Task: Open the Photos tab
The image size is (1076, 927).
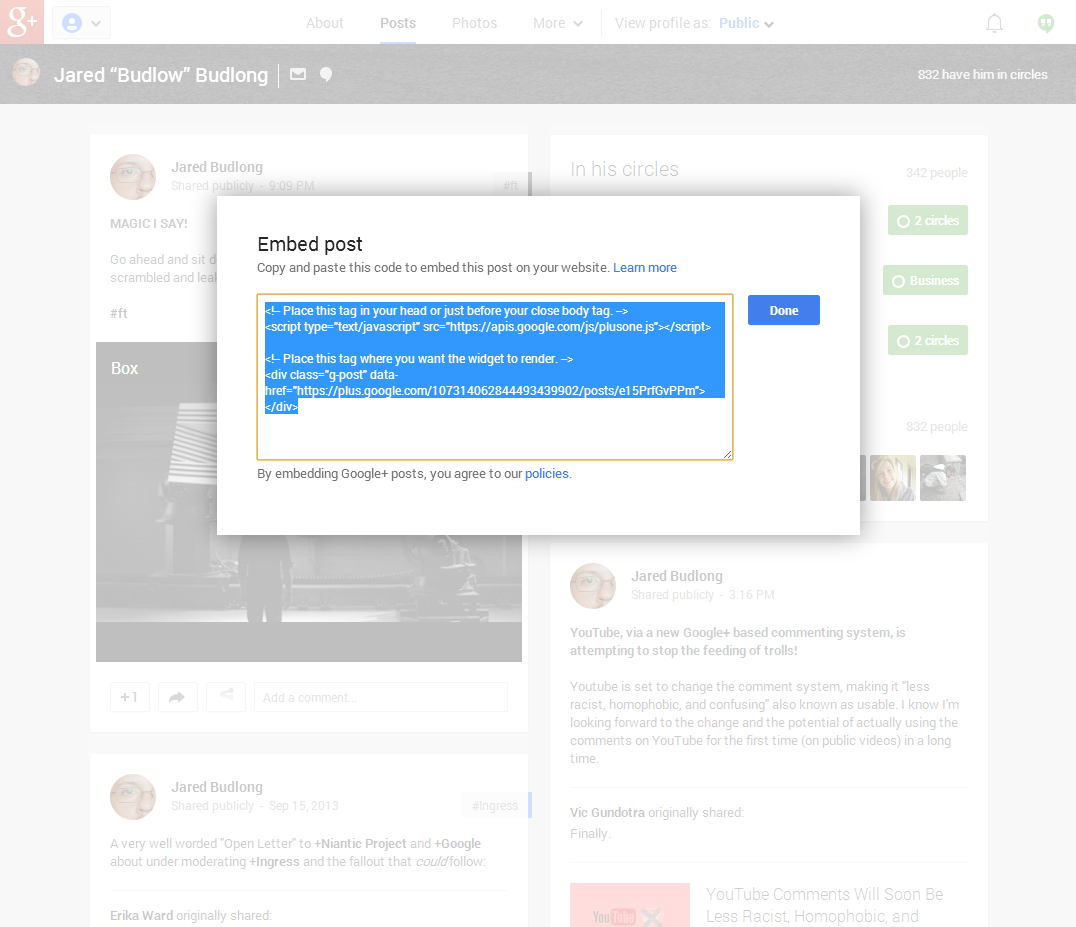Action: coord(474,23)
